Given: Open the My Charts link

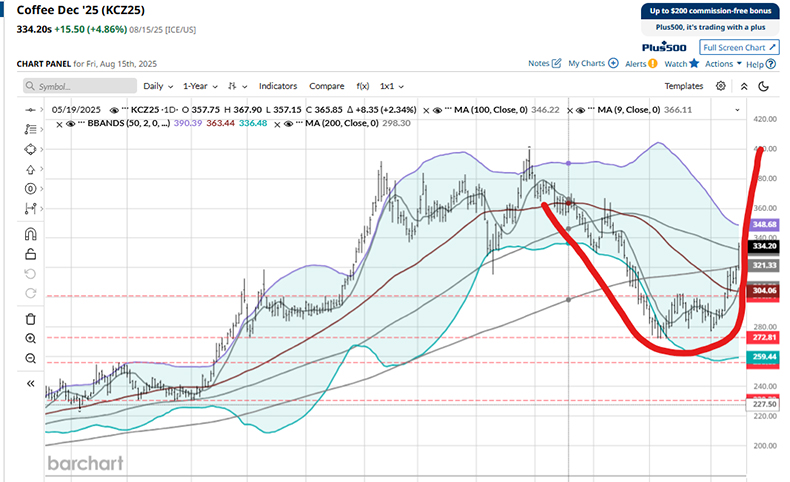Looking at the screenshot, I should [x=593, y=63].
